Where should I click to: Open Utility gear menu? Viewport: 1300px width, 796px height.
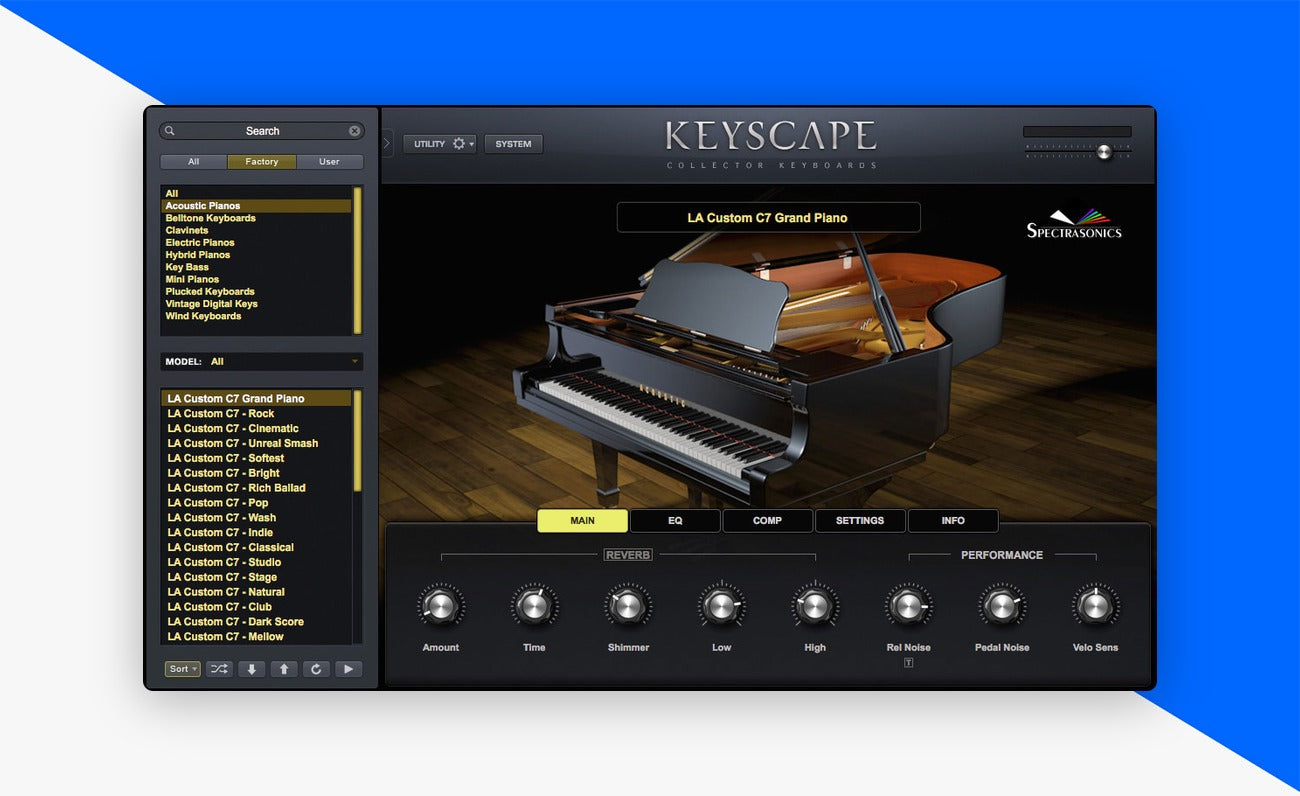coord(440,144)
